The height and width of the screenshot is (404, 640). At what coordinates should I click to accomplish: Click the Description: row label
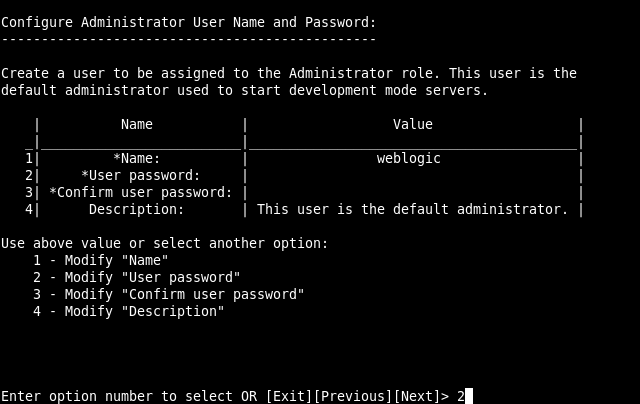(137, 209)
